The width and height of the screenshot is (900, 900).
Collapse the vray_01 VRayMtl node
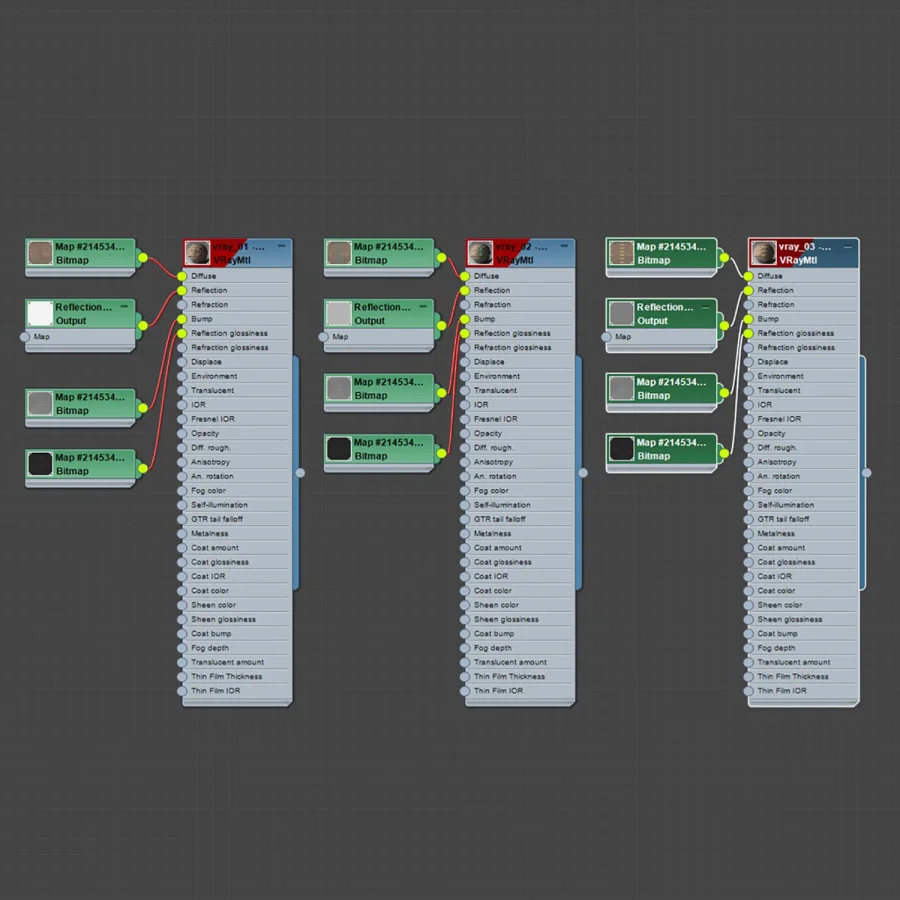point(281,246)
